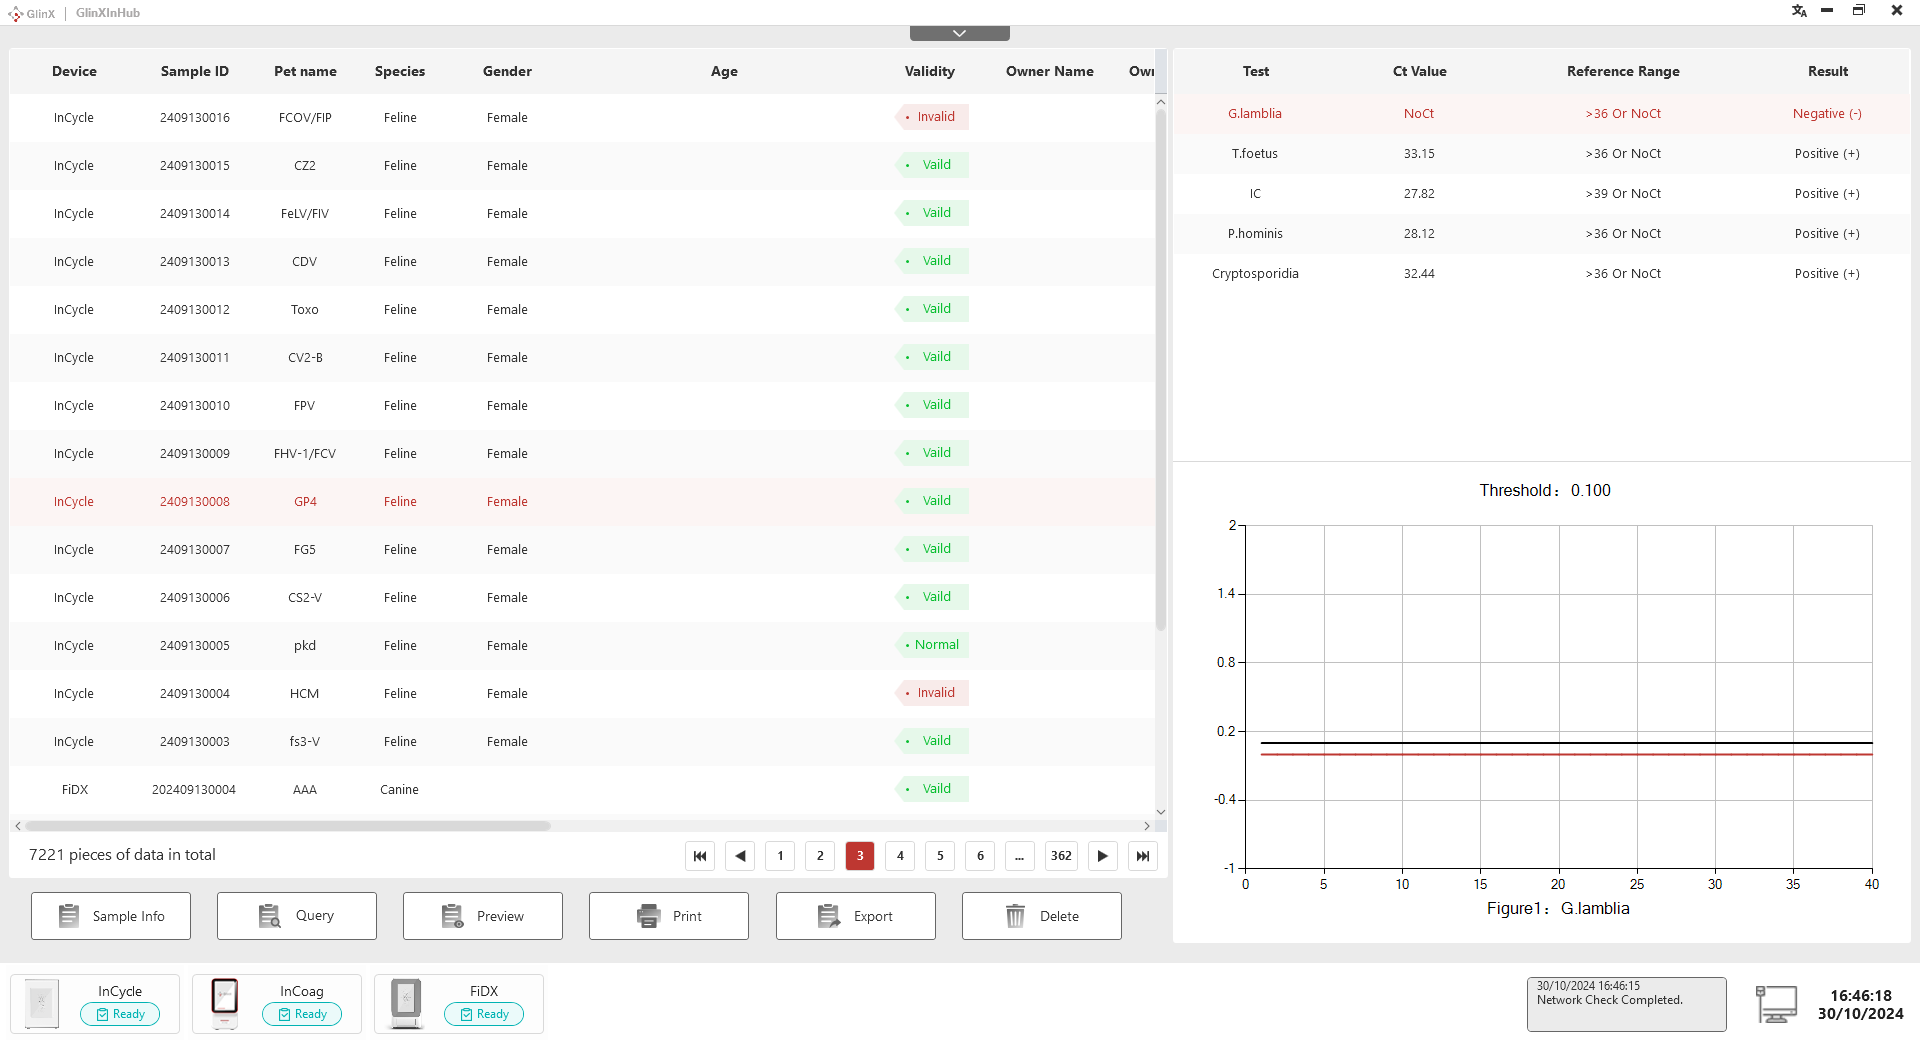Navigate to page 362 of results
Screen dimensions: 1920x1040
pyautogui.click(x=1061, y=856)
